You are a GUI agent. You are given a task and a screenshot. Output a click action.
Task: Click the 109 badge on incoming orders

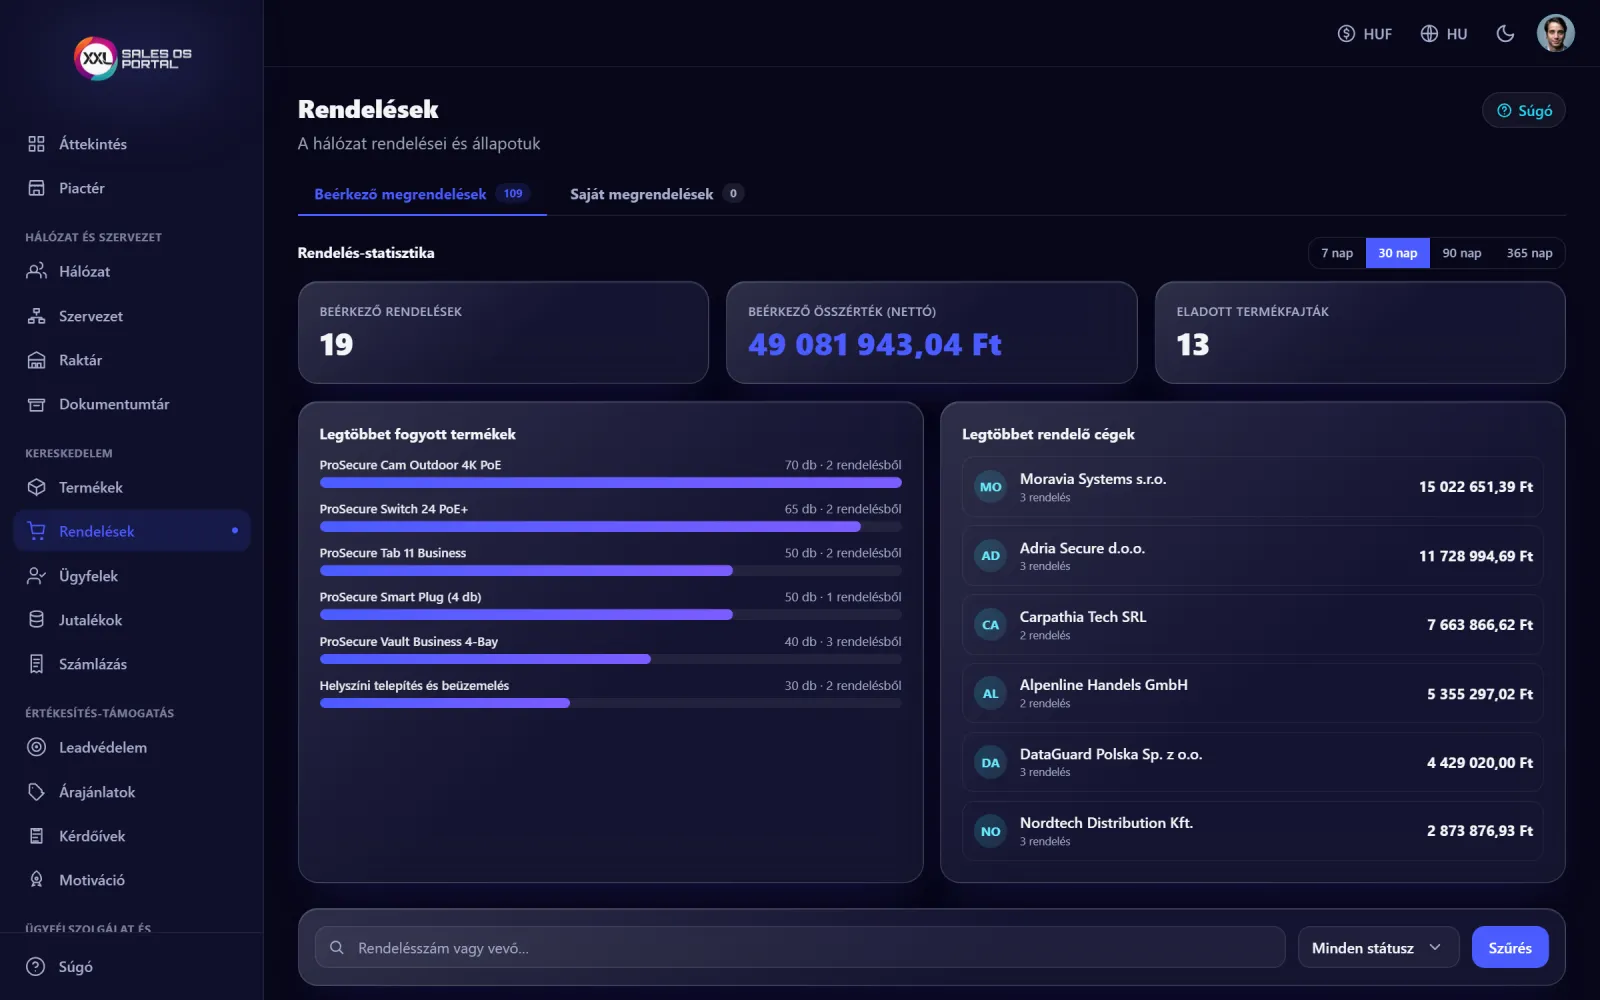click(513, 193)
